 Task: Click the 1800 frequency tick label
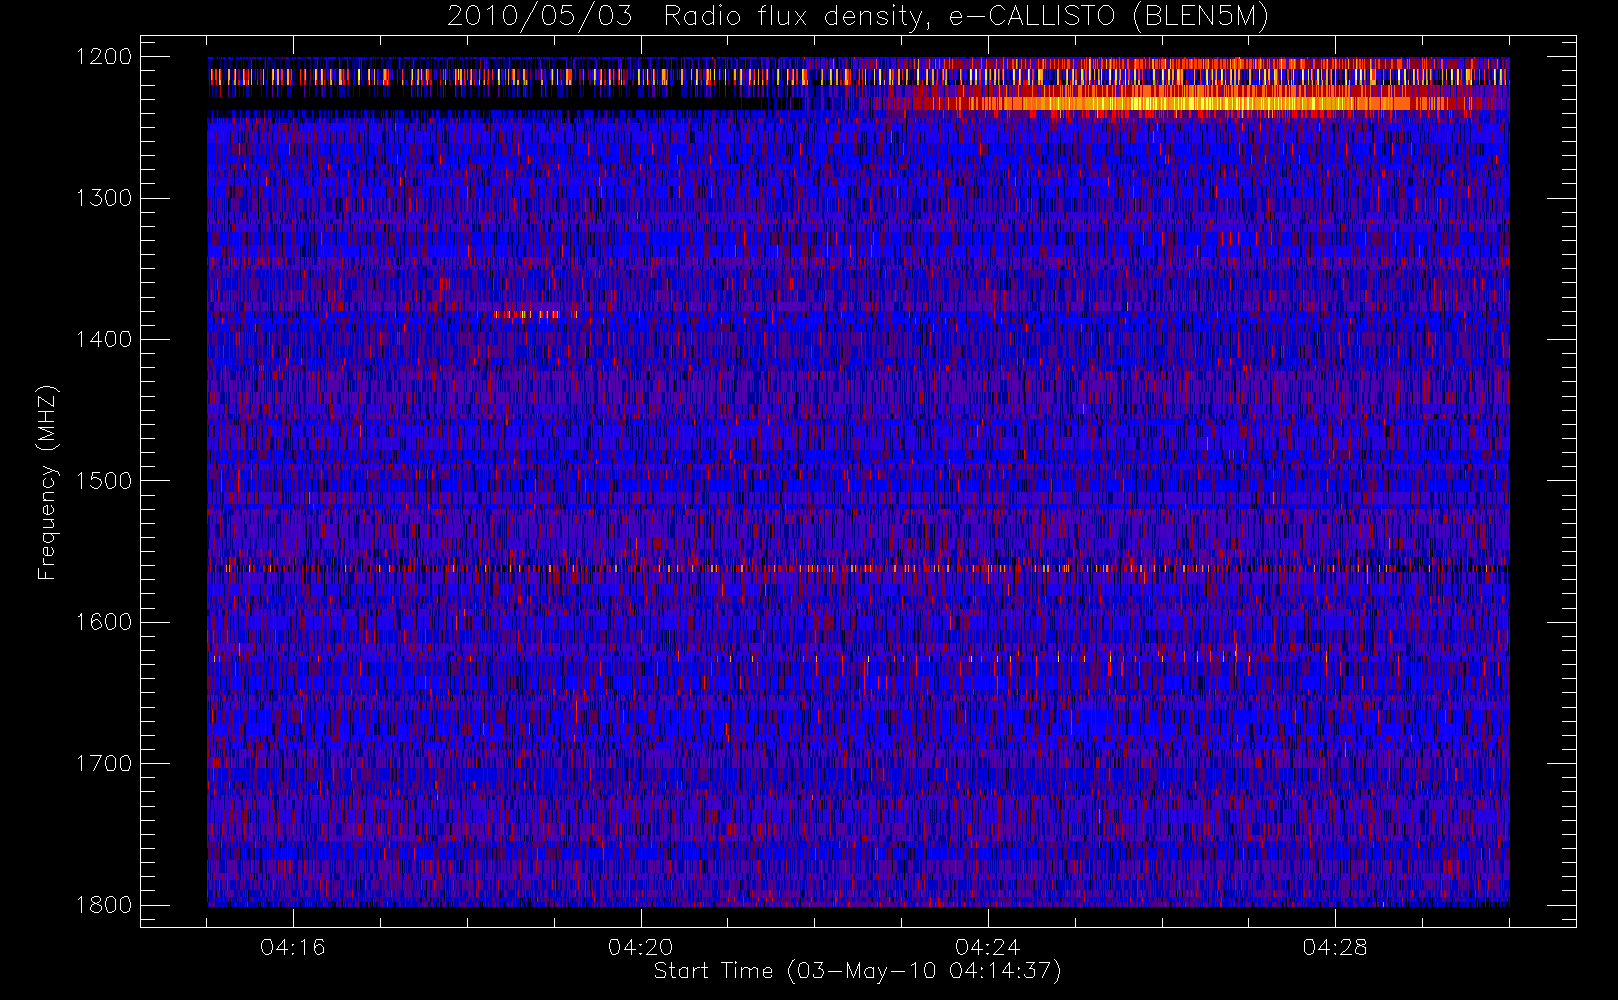[x=104, y=905]
